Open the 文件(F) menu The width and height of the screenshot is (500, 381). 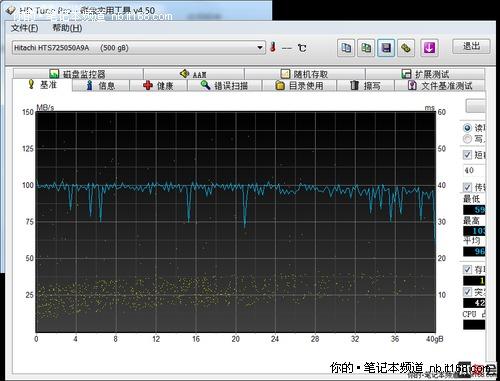pos(24,28)
